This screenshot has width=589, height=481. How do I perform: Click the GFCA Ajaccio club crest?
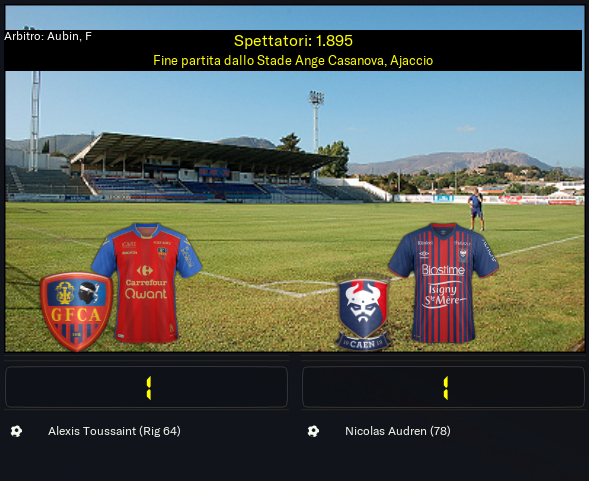[x=76, y=312]
